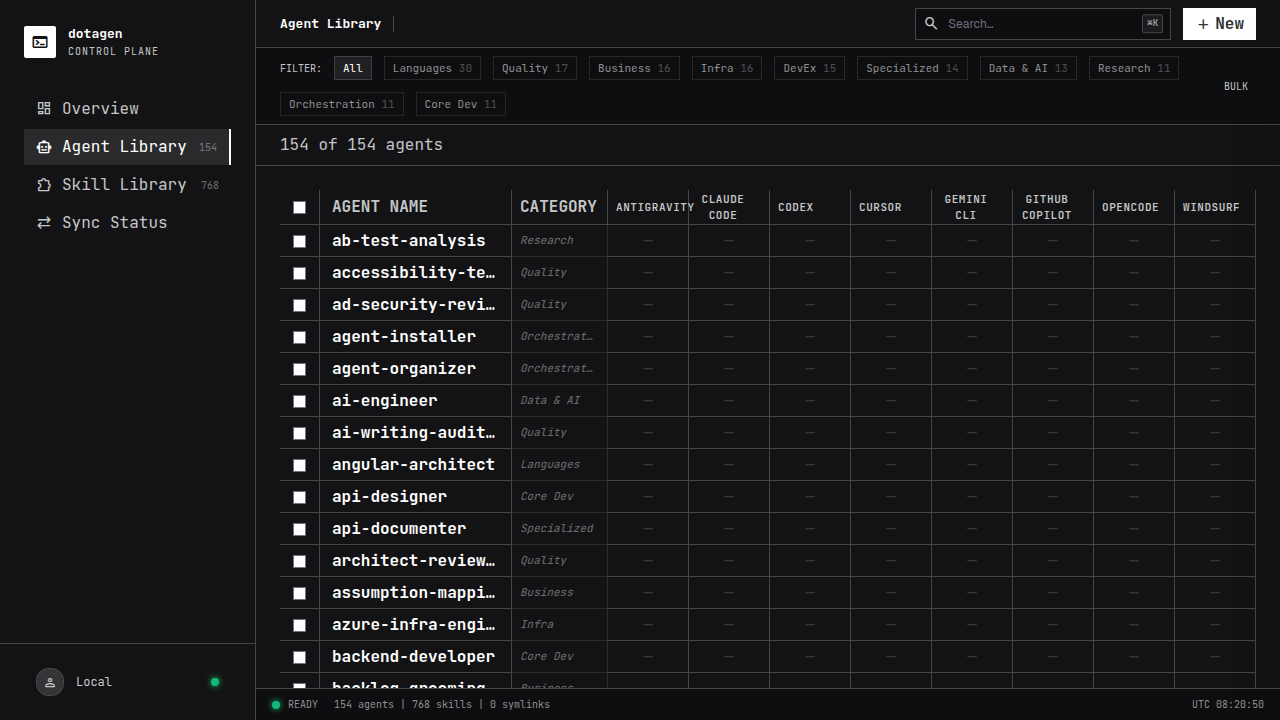Screen dimensions: 1280x720
Task: Select the backend-developer row checkbox
Action: click(x=299, y=657)
